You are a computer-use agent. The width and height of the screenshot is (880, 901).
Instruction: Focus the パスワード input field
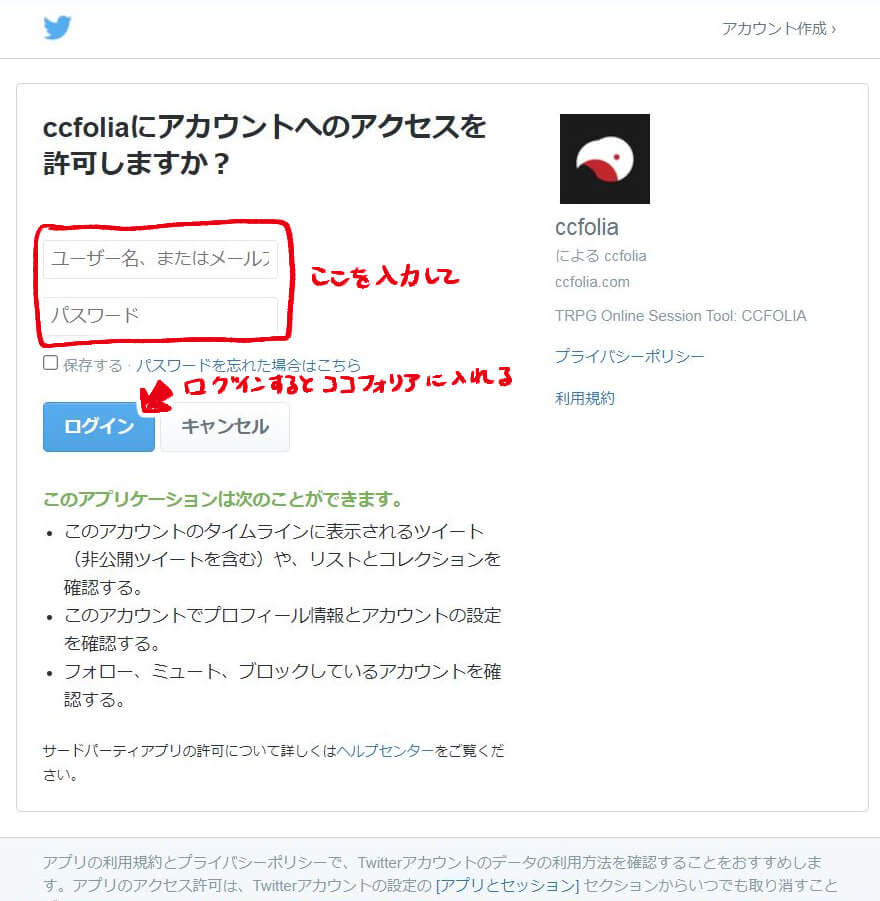pyautogui.click(x=160, y=315)
